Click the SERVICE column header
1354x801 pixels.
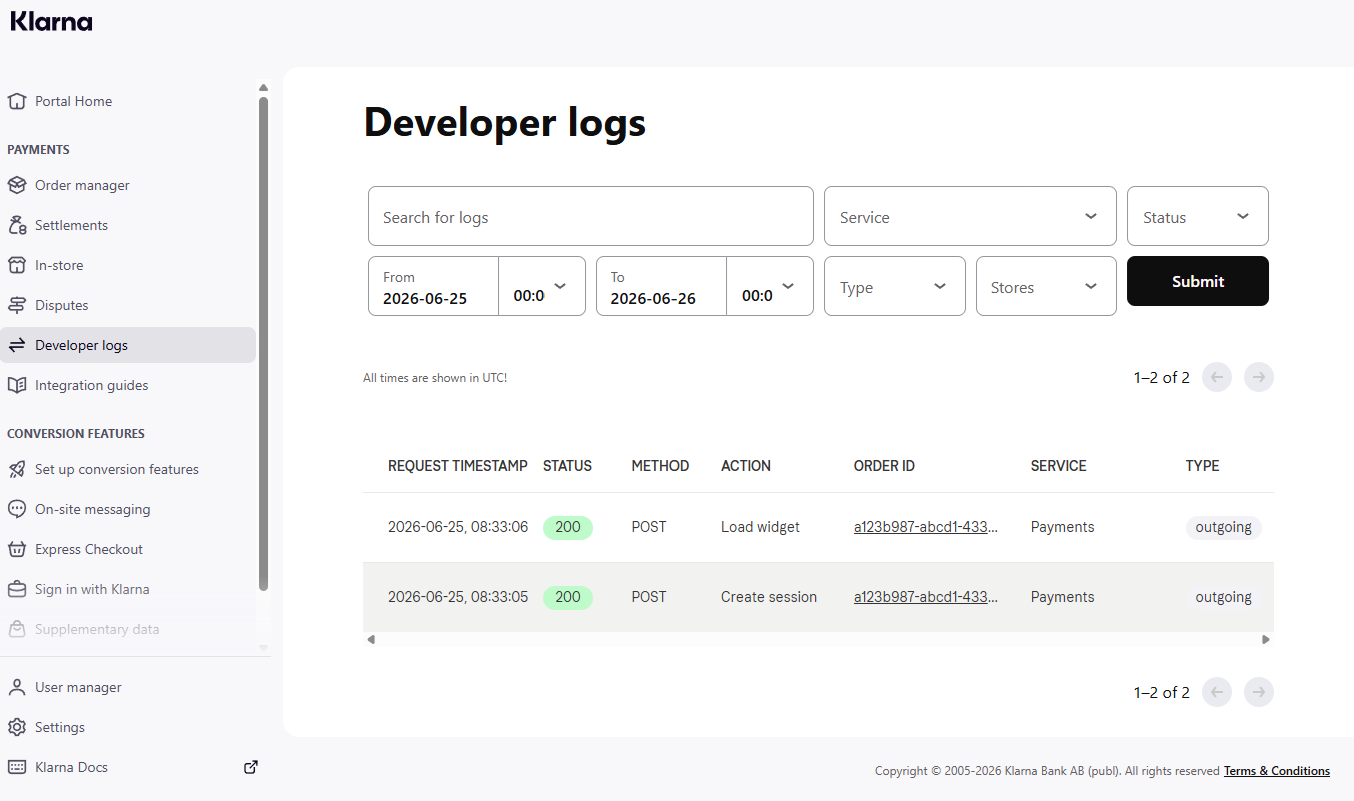[1058, 466]
